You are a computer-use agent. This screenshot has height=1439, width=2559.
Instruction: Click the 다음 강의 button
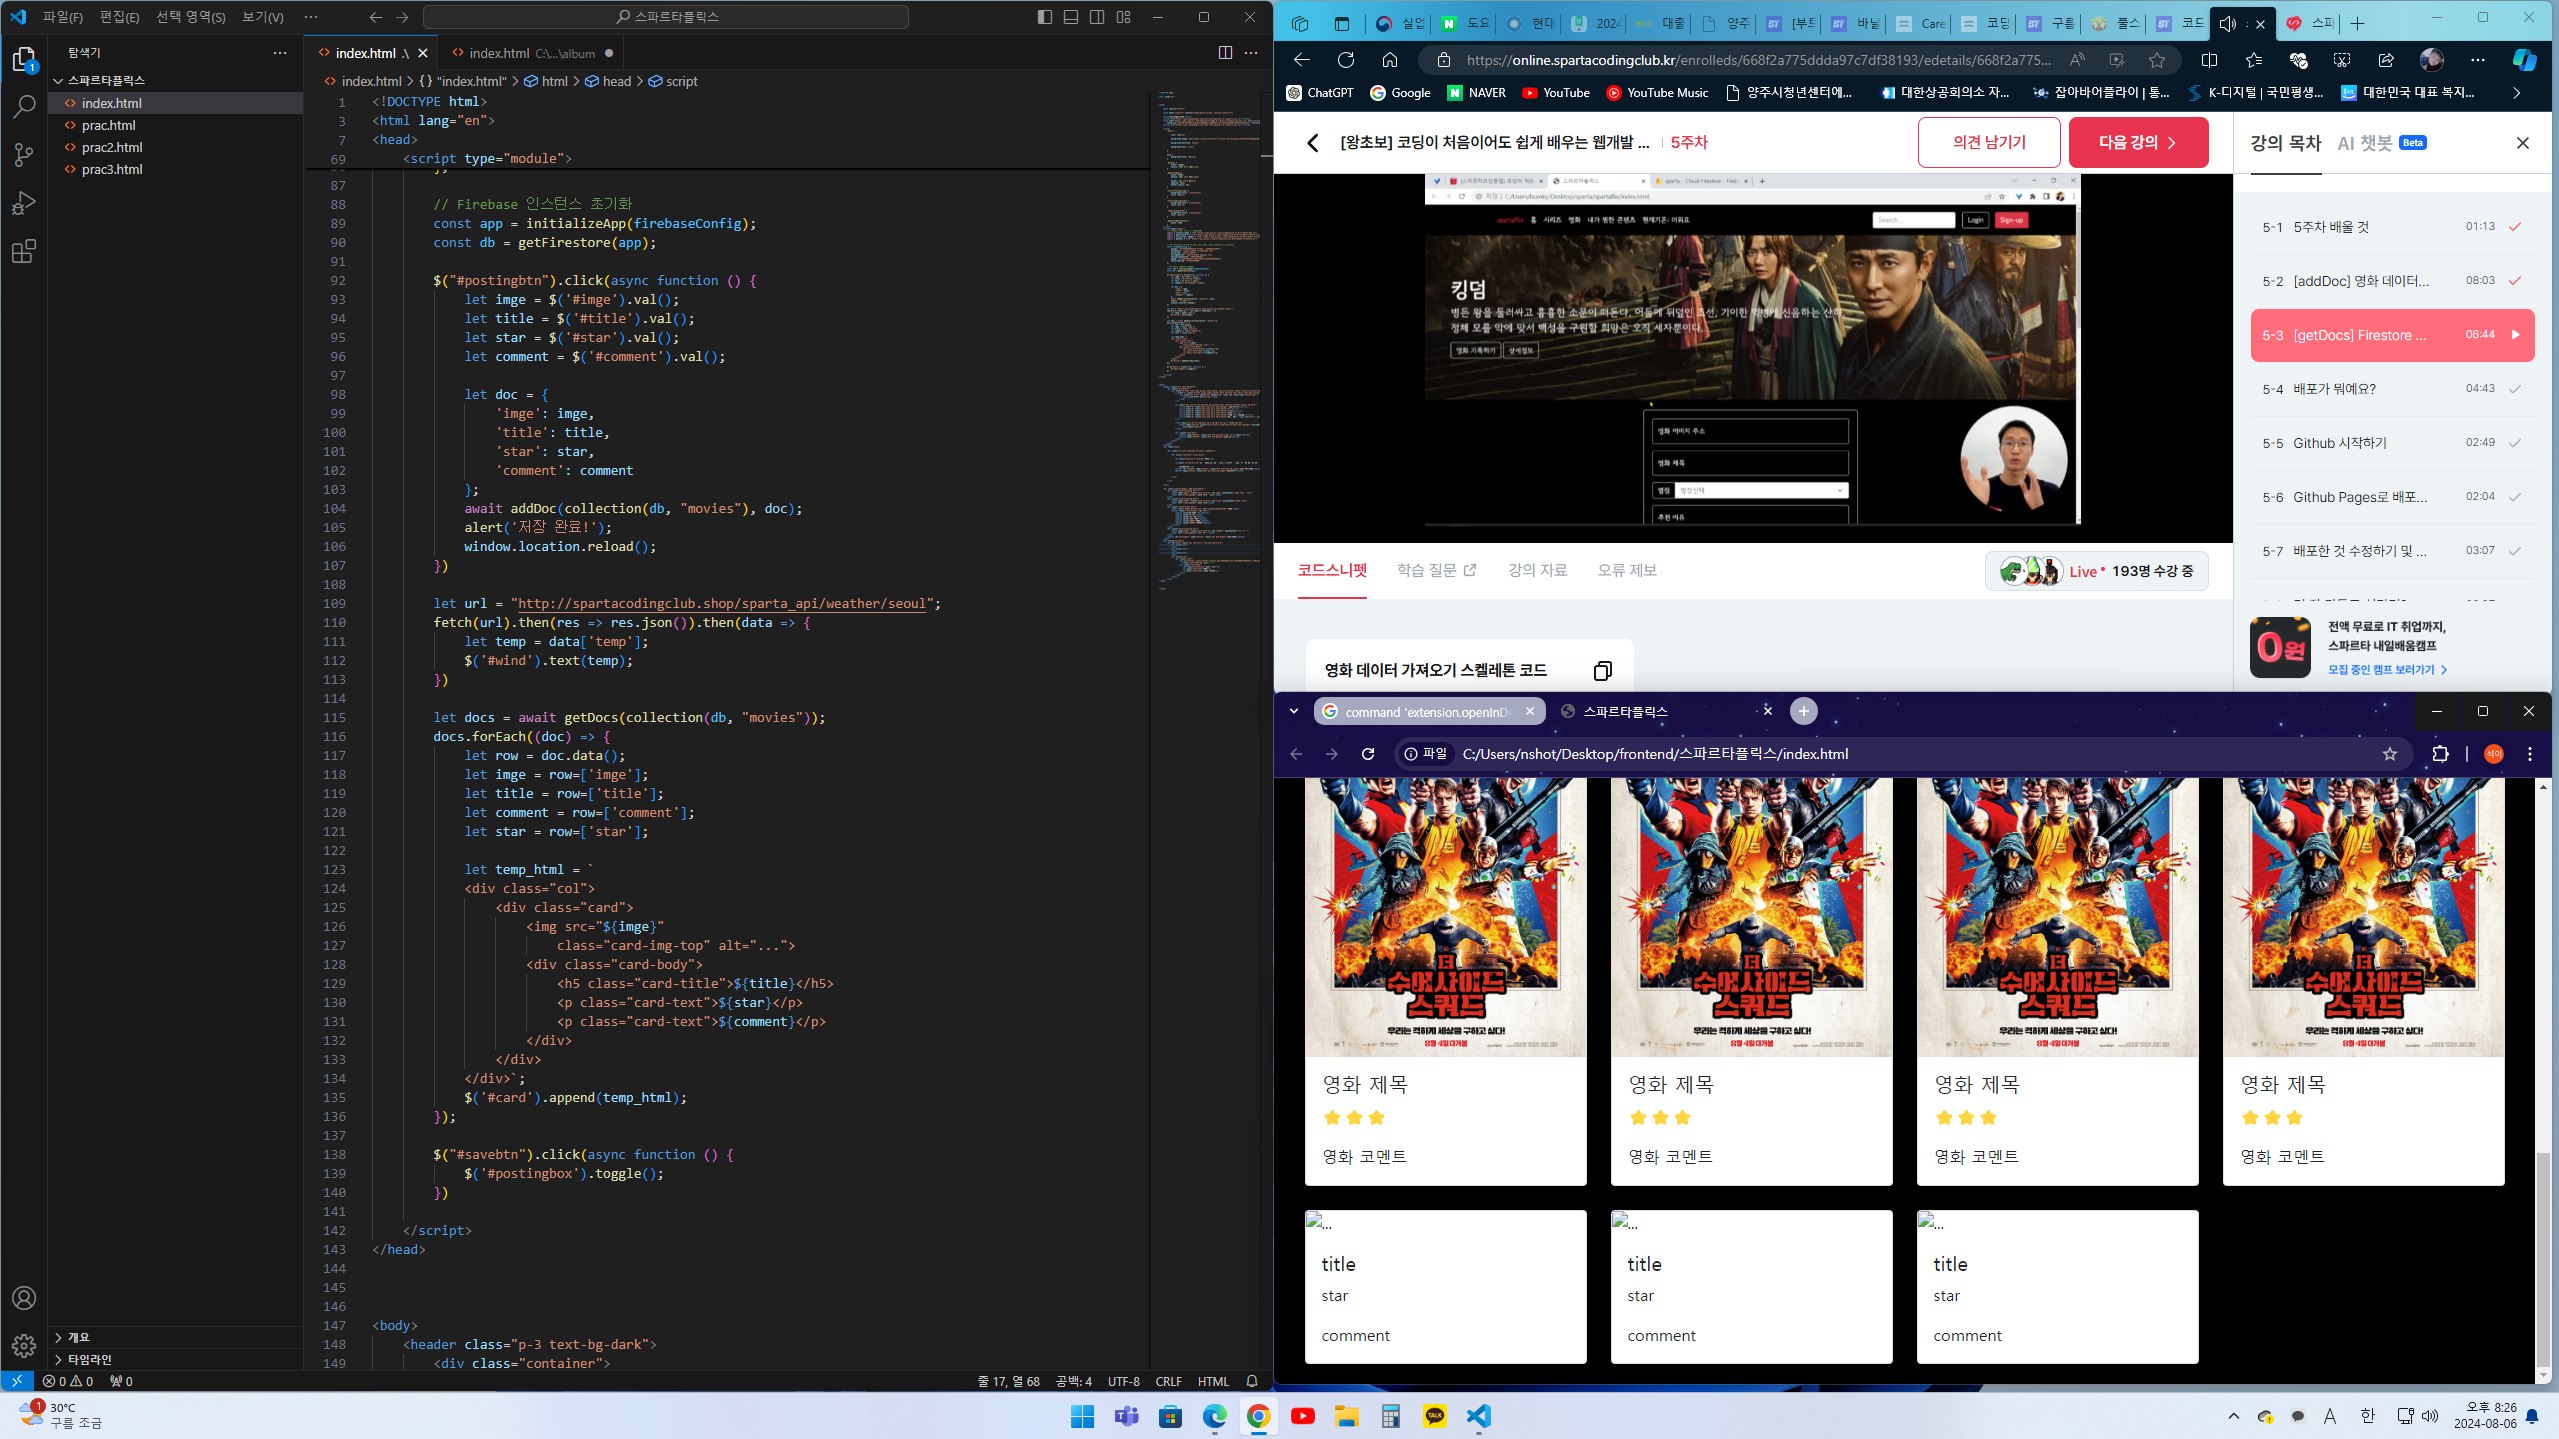[2138, 143]
